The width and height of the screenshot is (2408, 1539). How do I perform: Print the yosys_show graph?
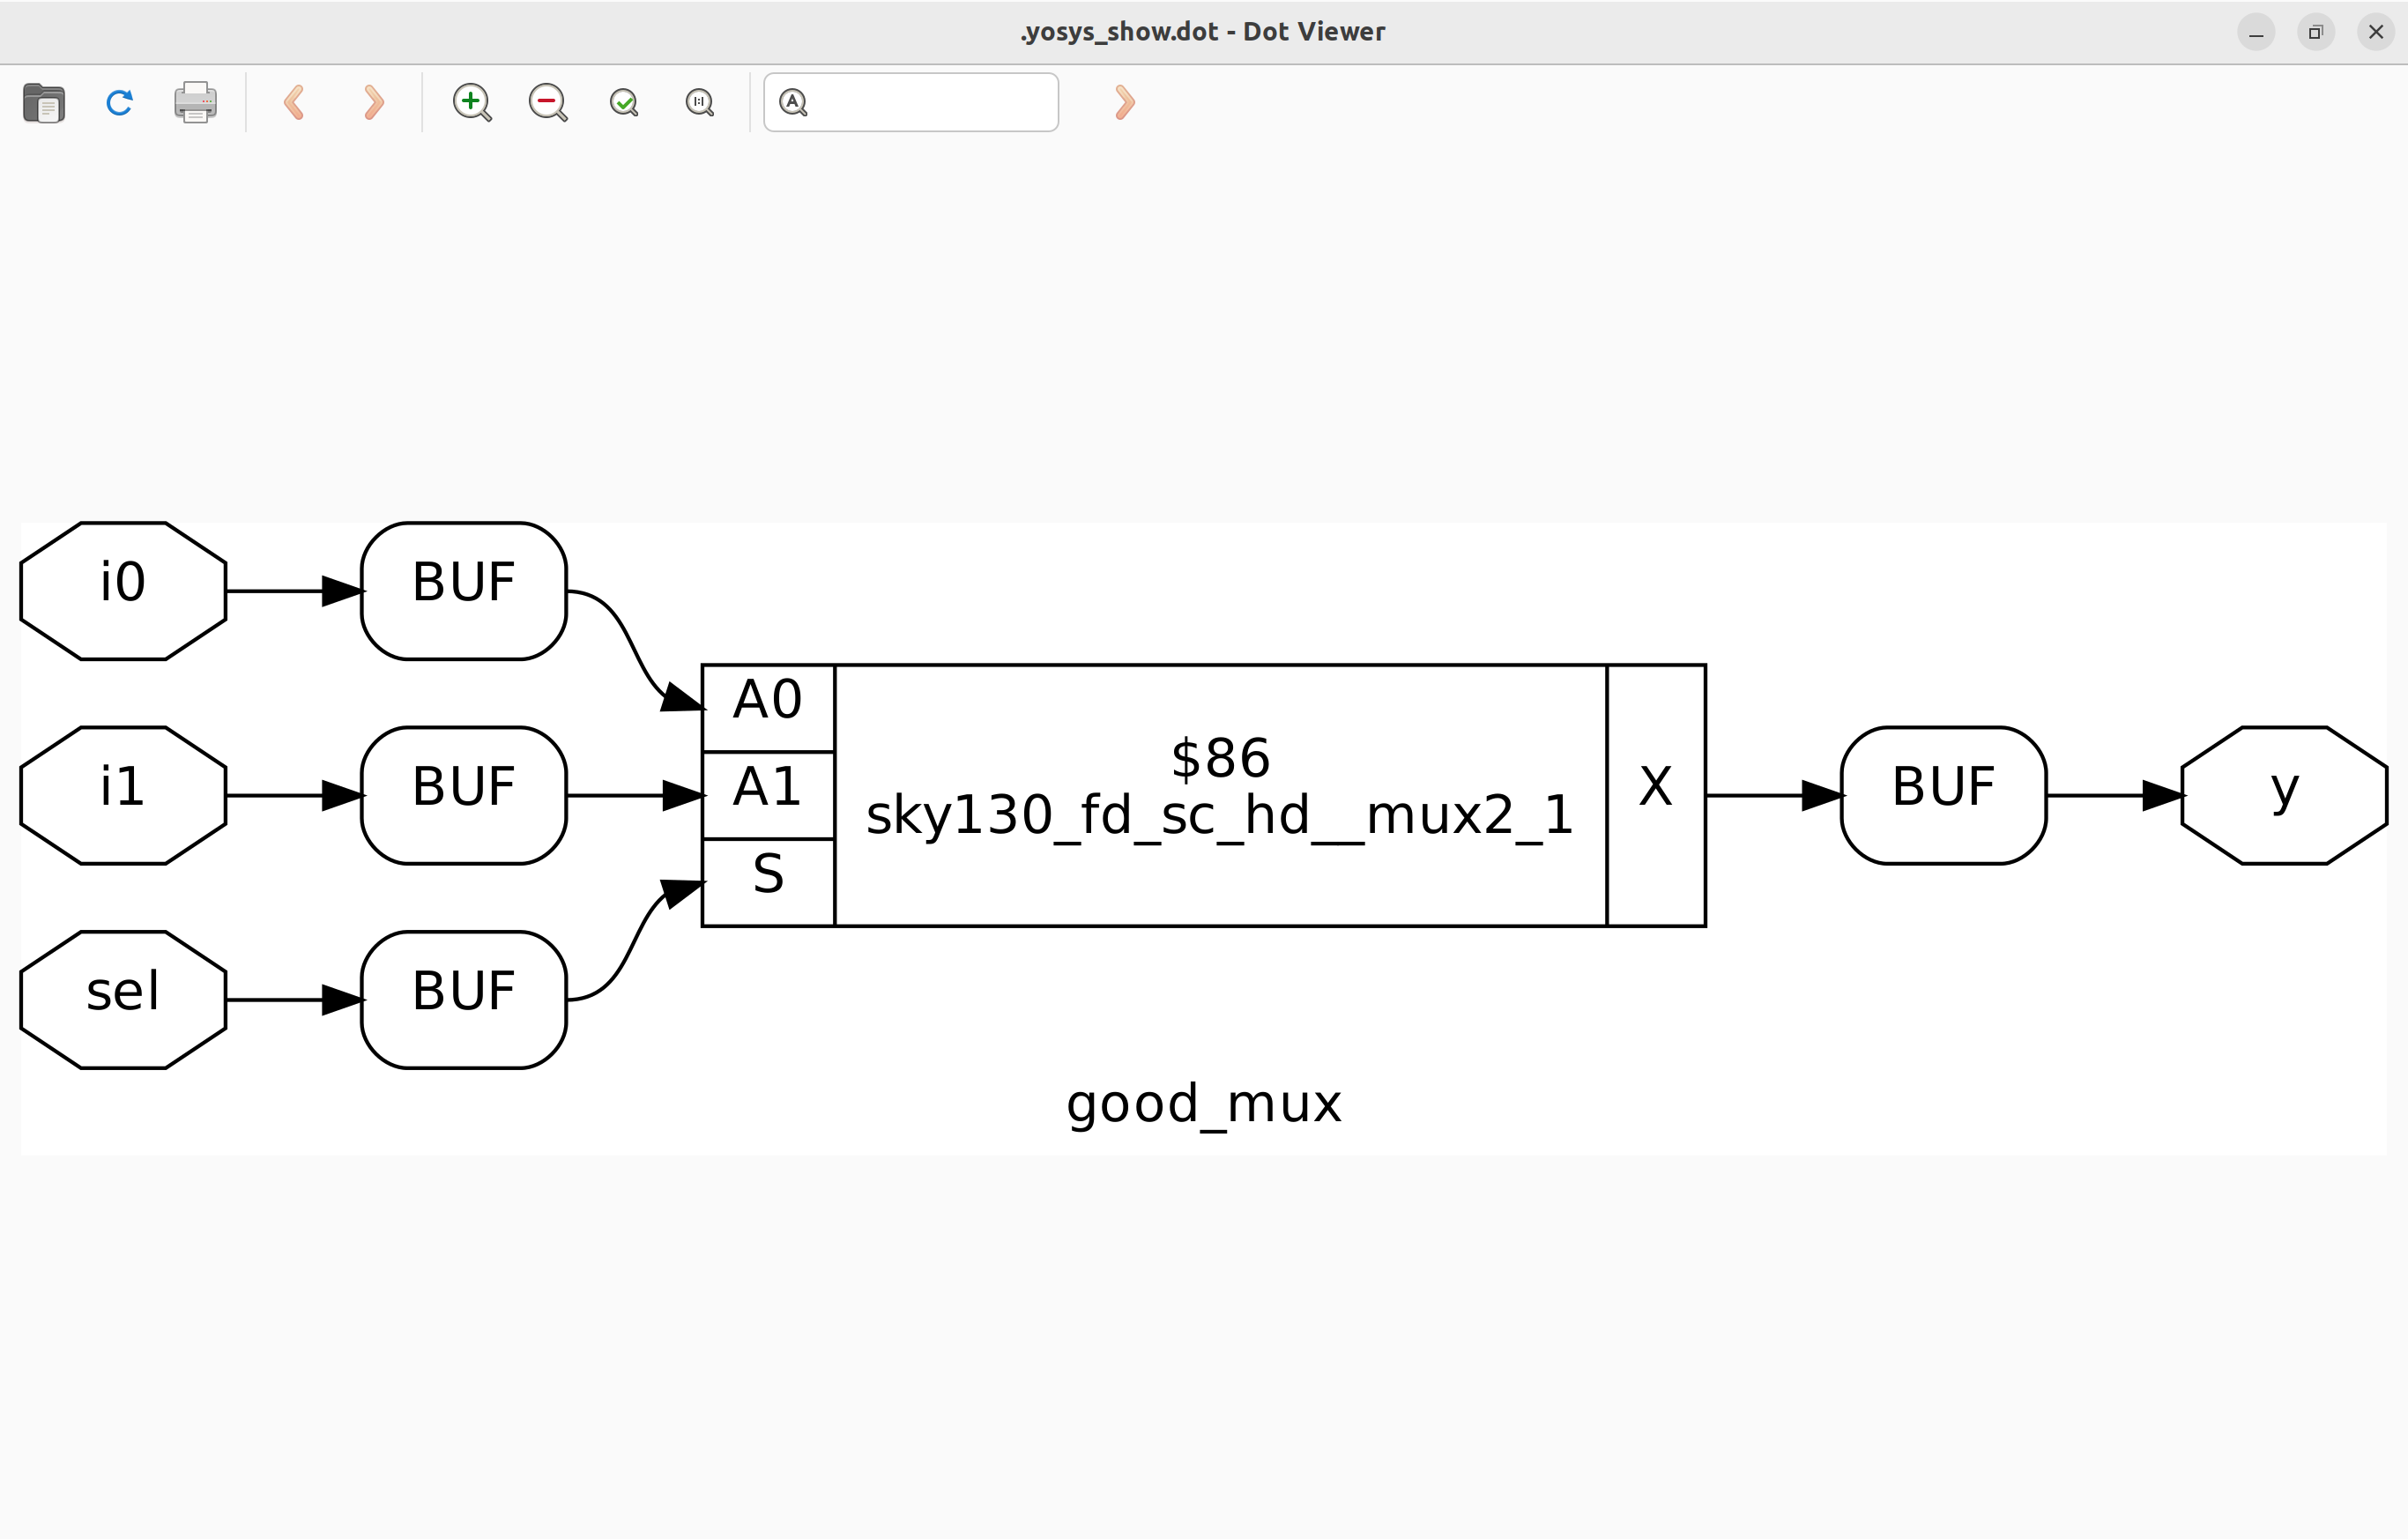pyautogui.click(x=195, y=102)
